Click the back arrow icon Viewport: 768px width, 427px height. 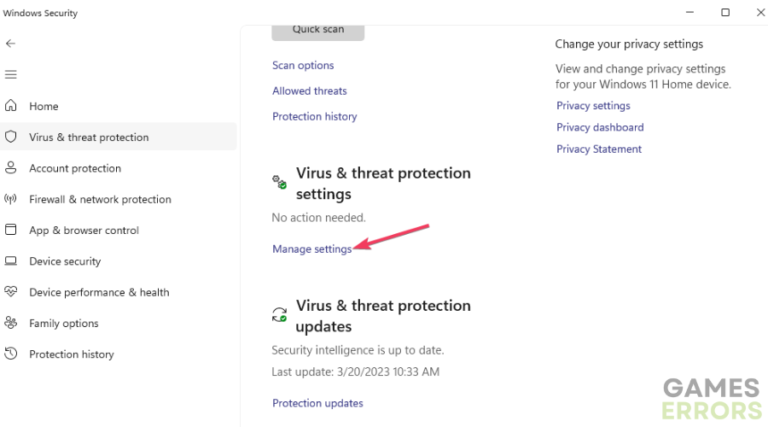point(11,44)
